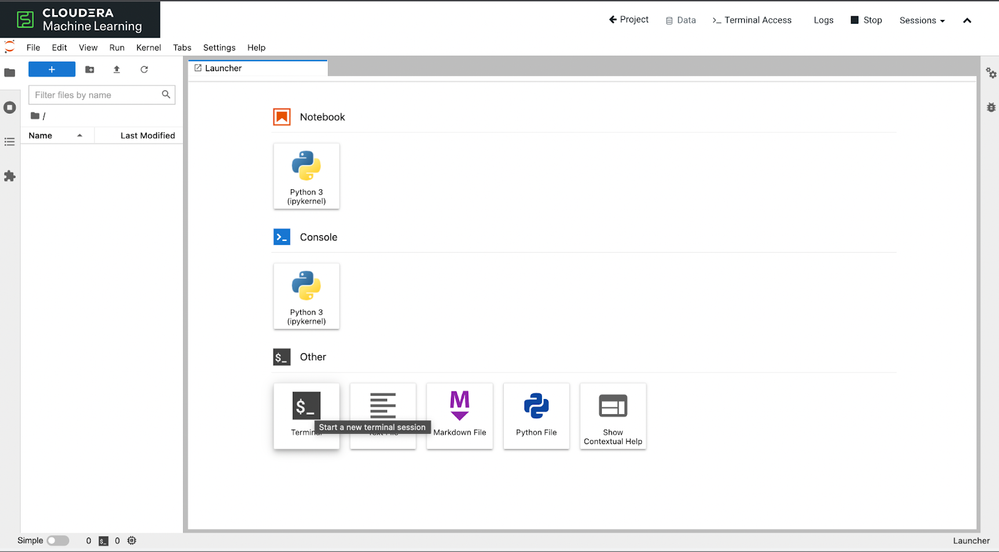The image size is (999, 552).
Task: Open Show Contextual Help
Action: pyautogui.click(x=613, y=416)
